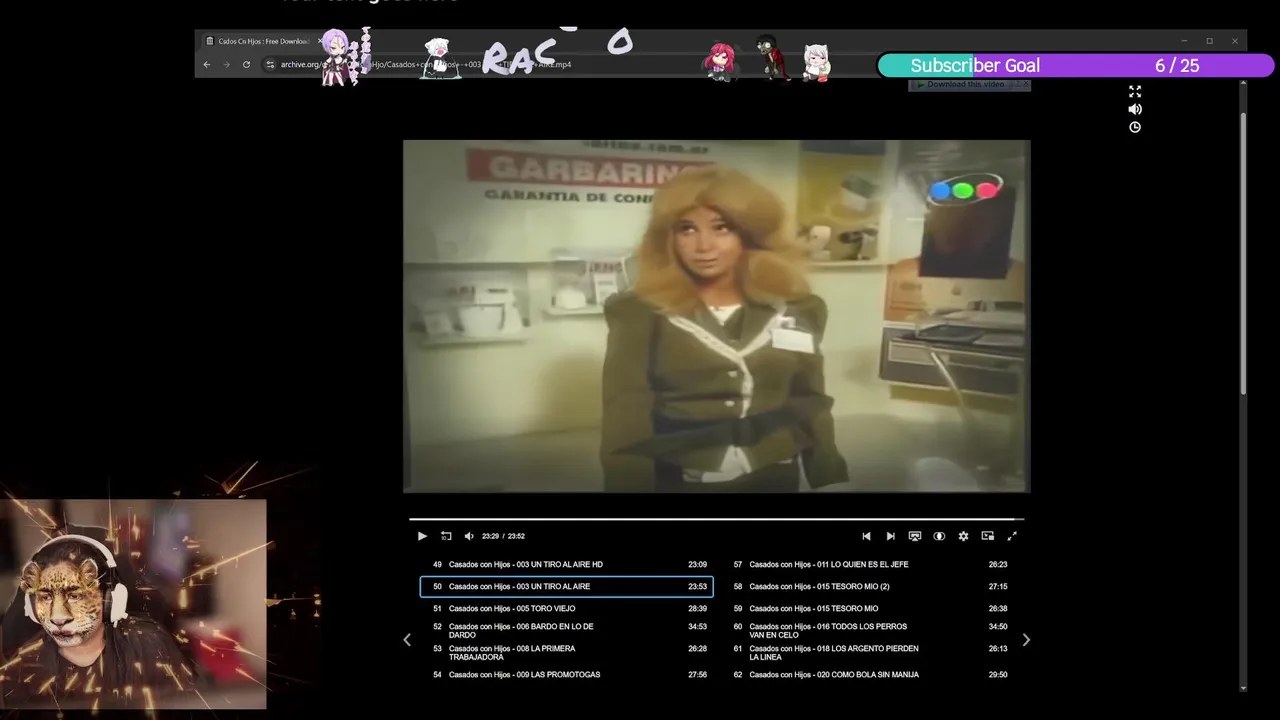Play track 54 LAS PROMOTOGAS
This screenshot has height=720, width=1280.
[566, 675]
